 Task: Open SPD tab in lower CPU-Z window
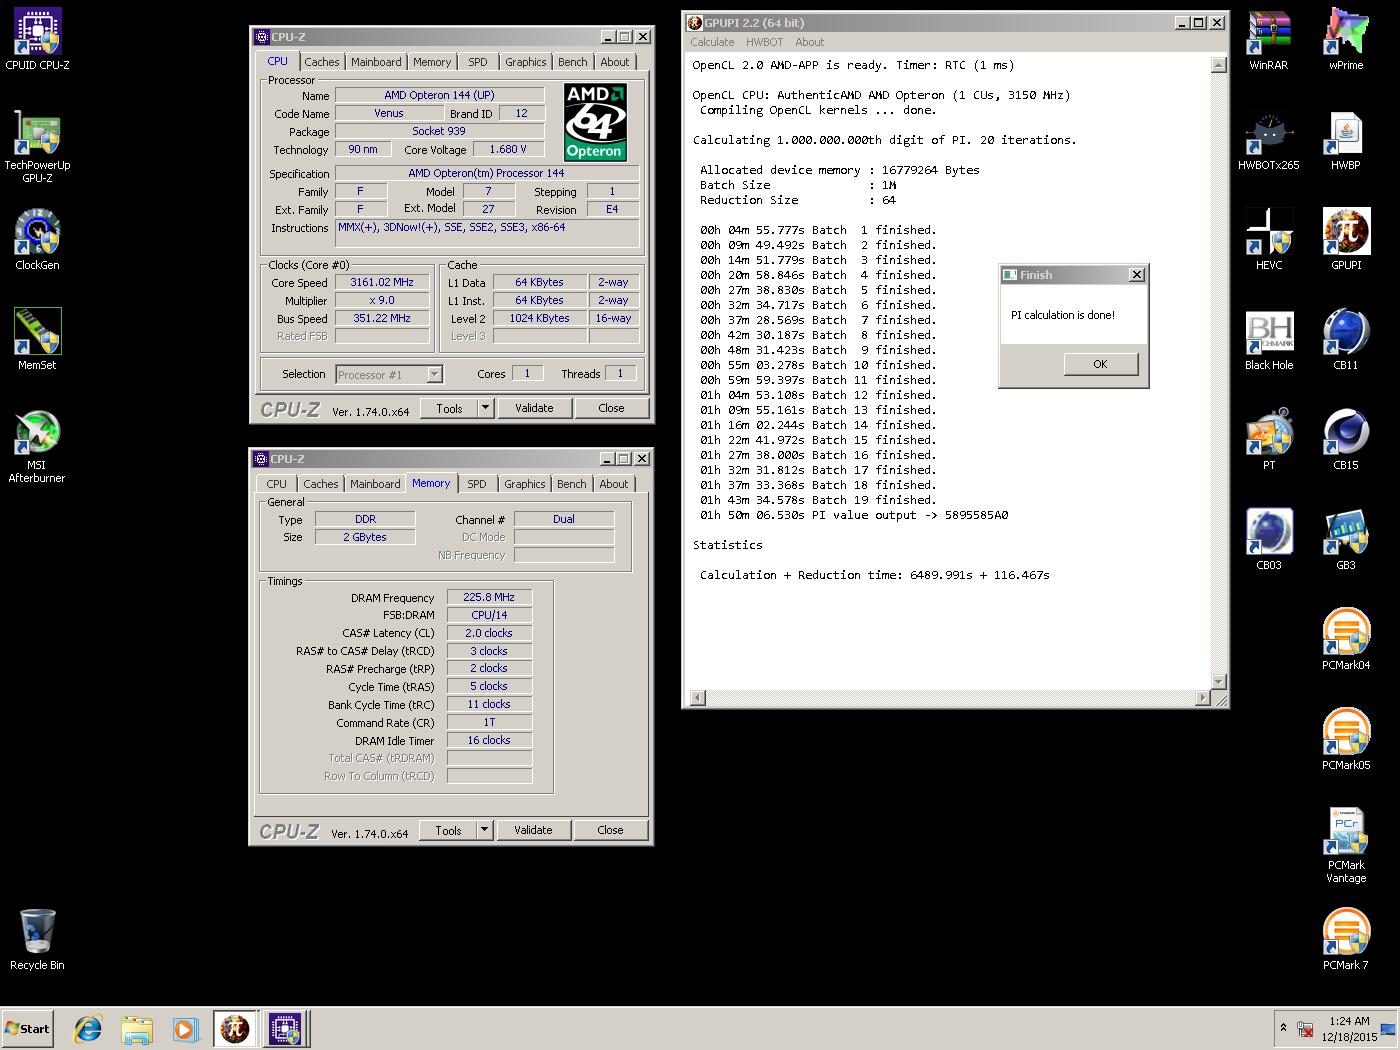[477, 484]
